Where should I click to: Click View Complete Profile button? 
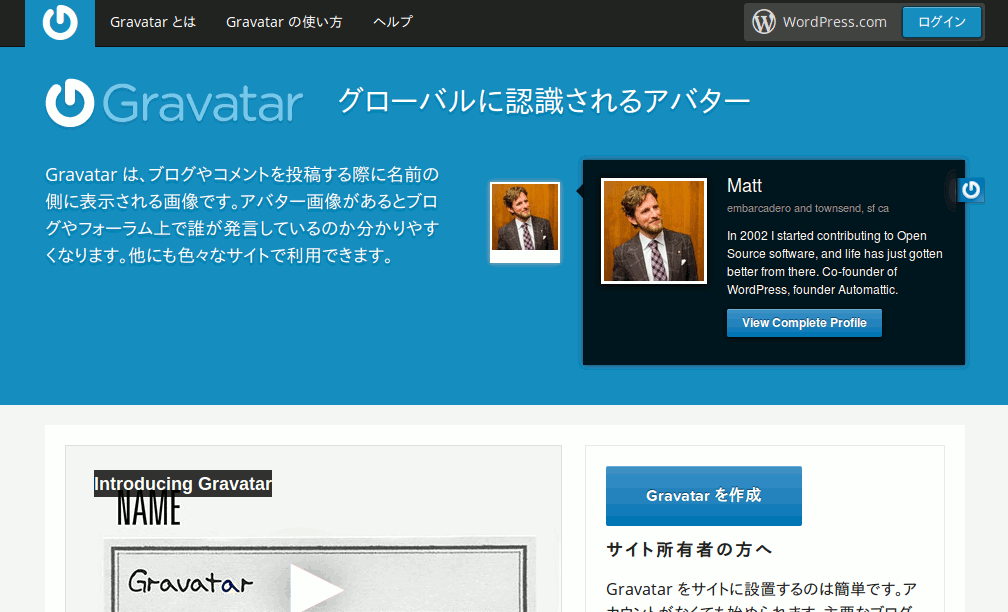click(804, 323)
